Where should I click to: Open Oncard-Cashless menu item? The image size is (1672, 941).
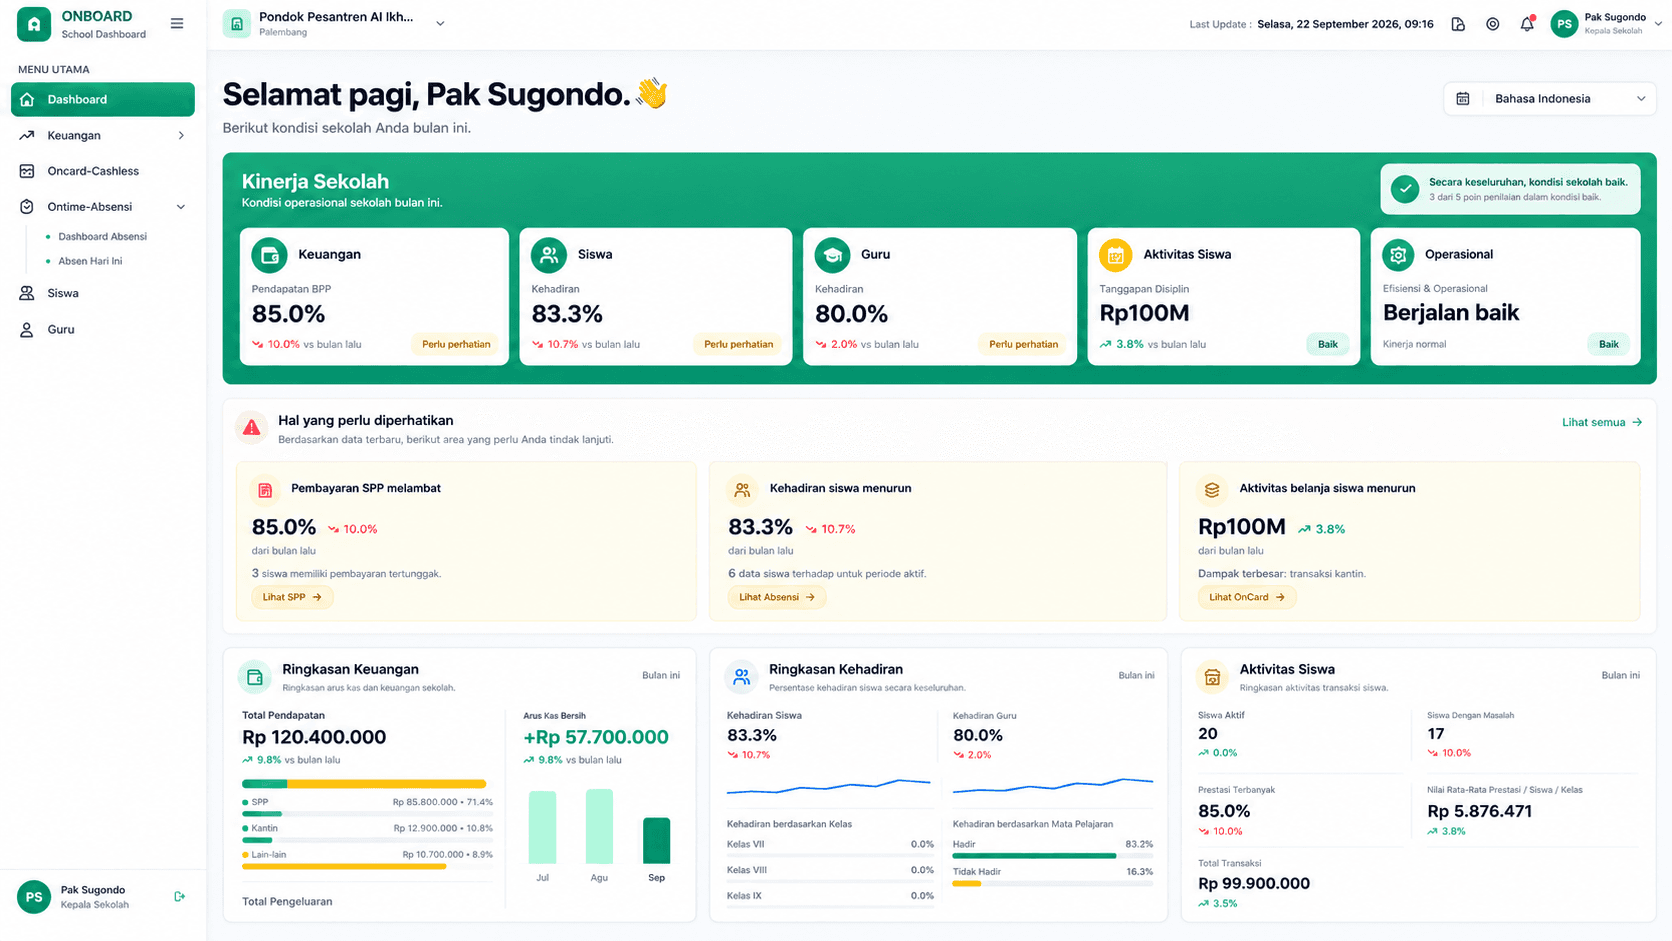103,171
